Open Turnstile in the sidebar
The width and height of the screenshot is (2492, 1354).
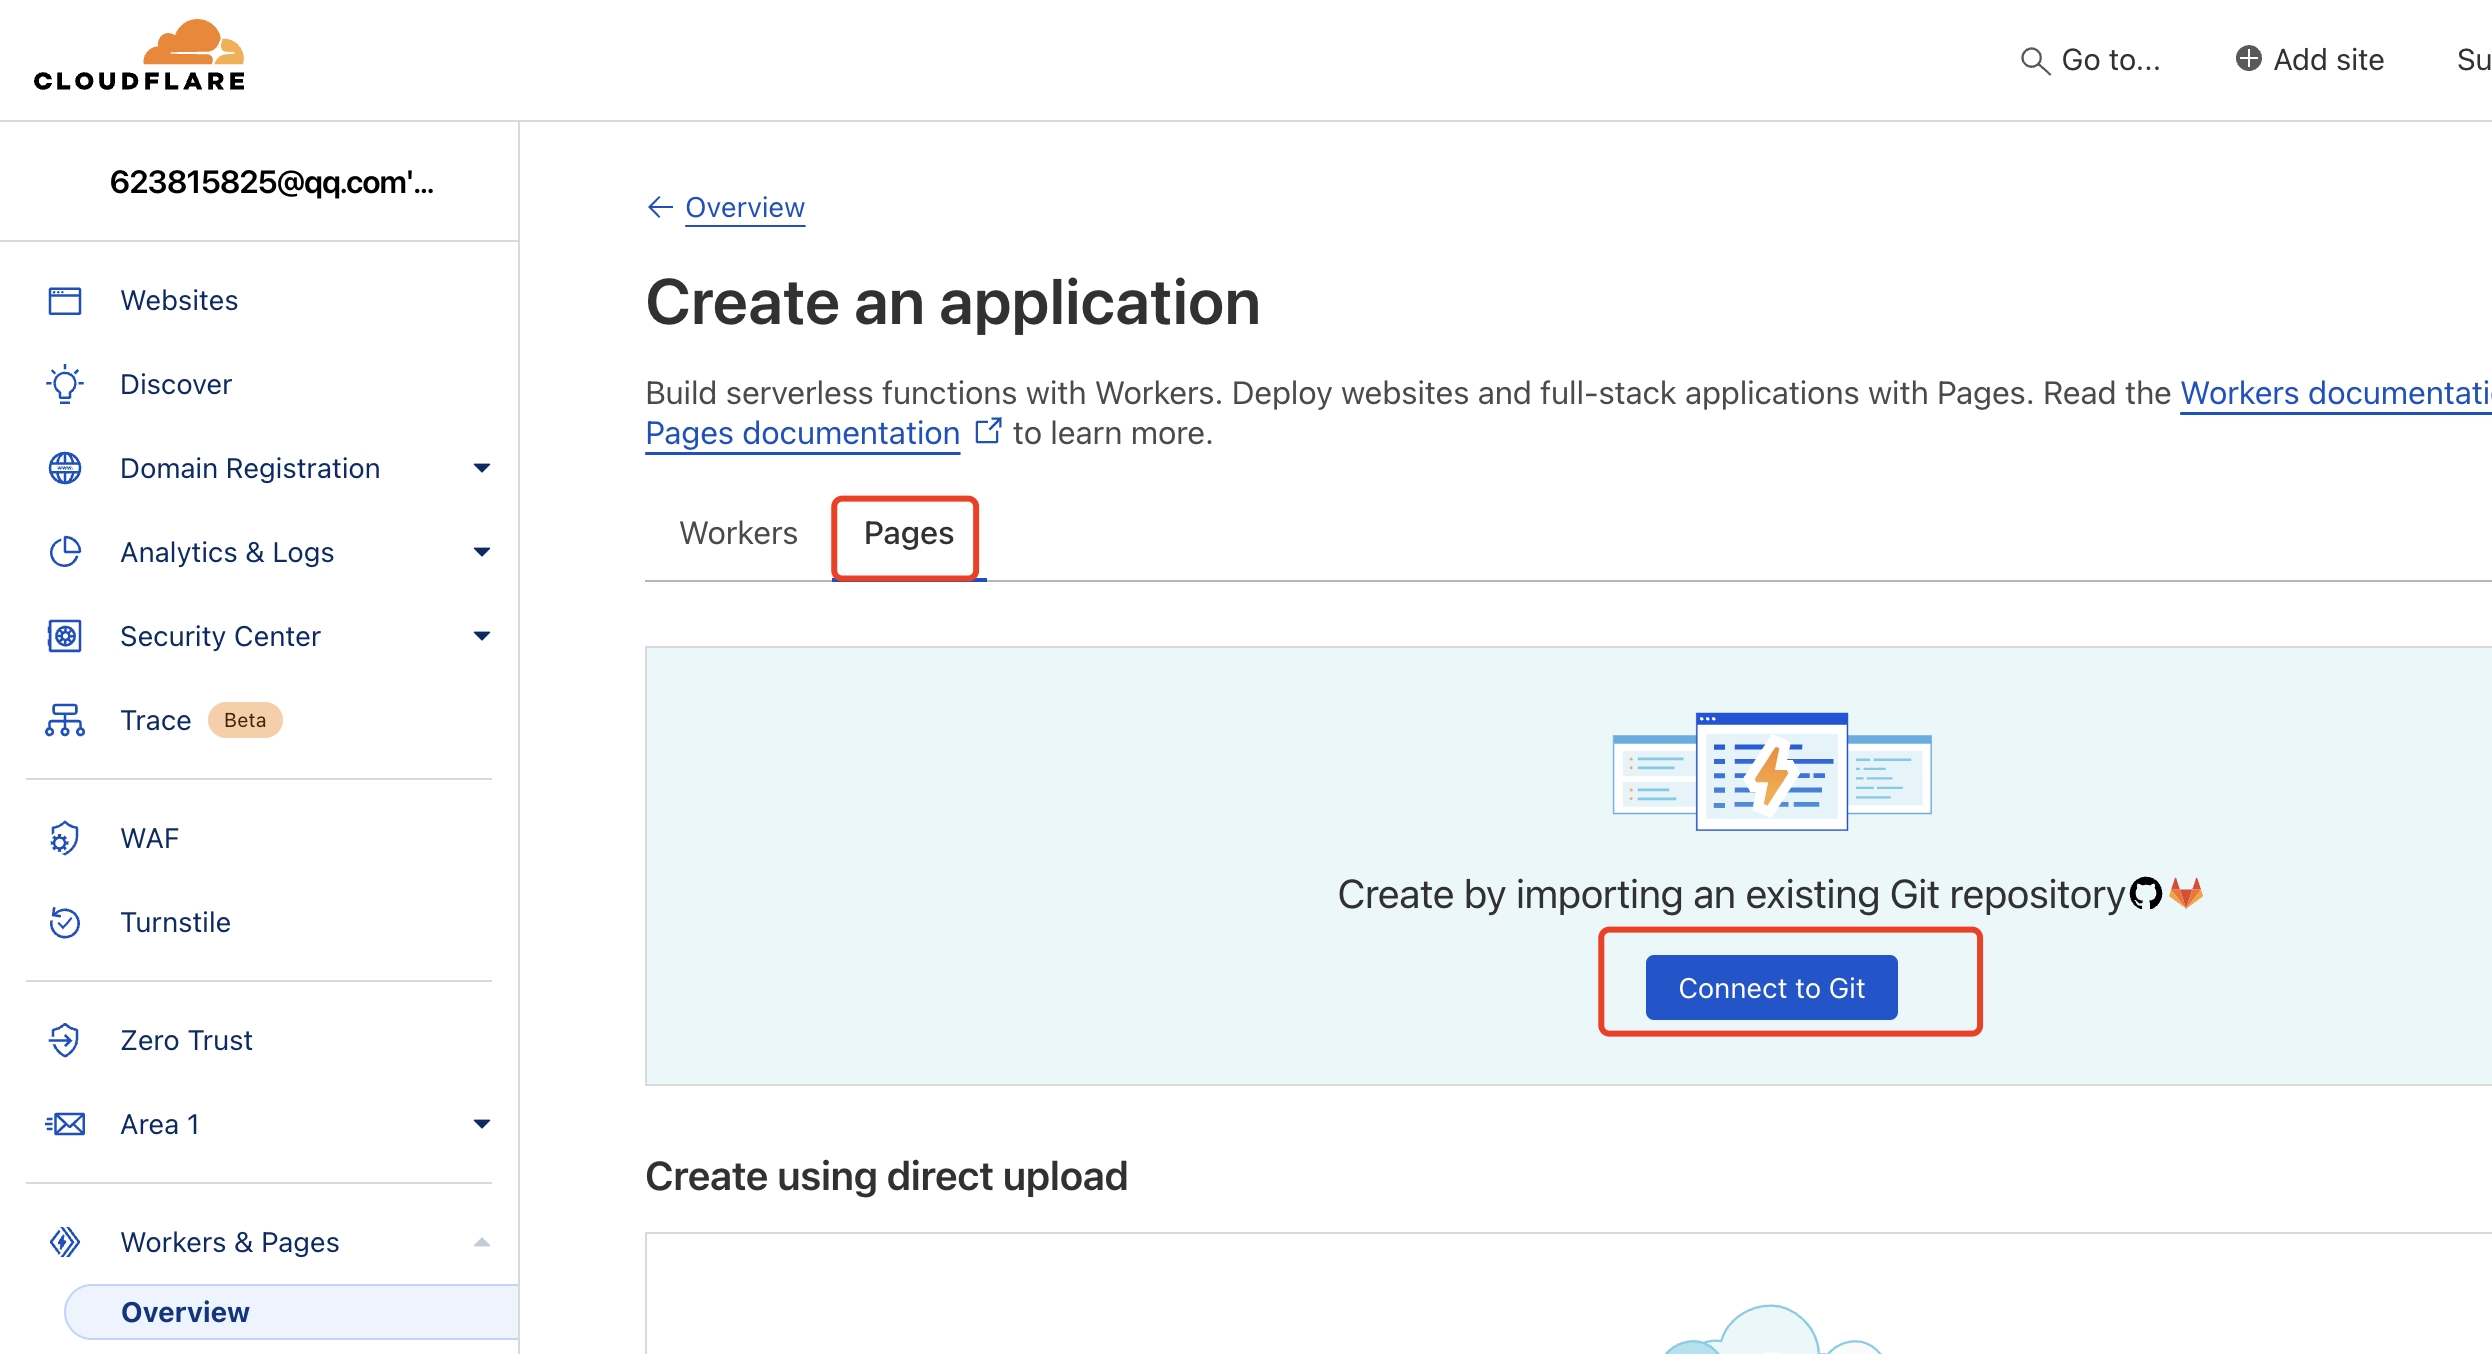click(176, 922)
